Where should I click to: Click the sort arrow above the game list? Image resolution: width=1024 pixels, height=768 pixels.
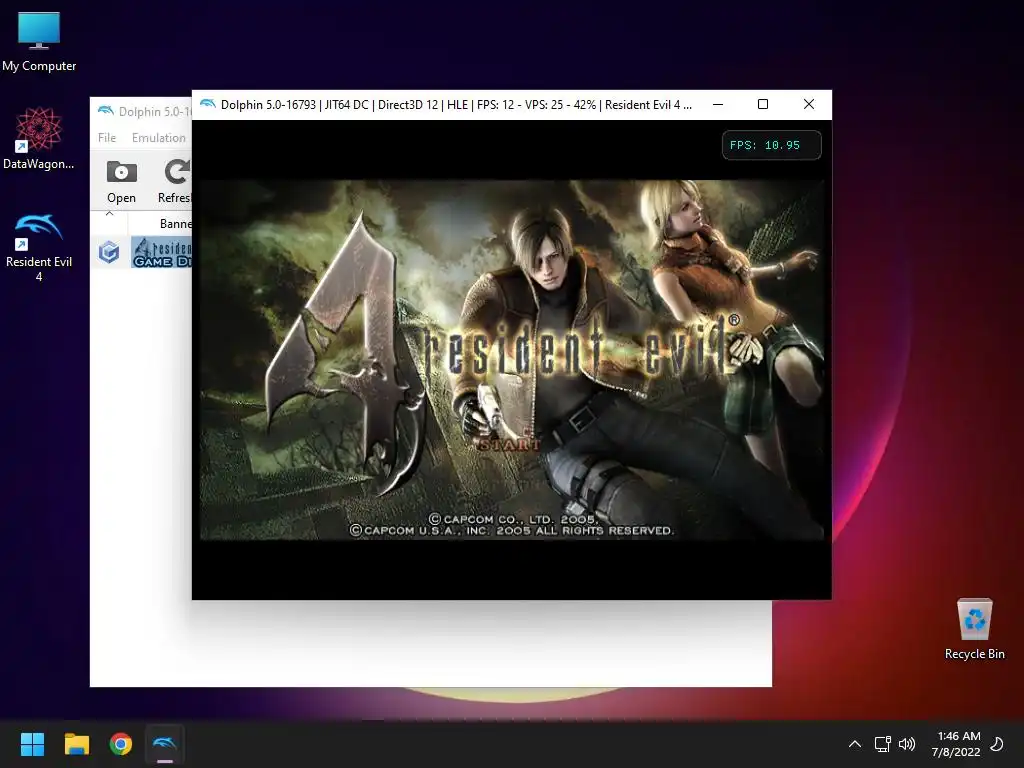(x=109, y=214)
